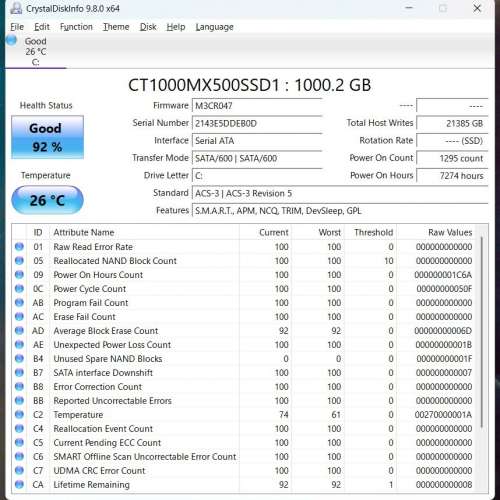
Task: Click the Total Host Writes value 21385 GB
Action: pyautogui.click(x=452, y=123)
